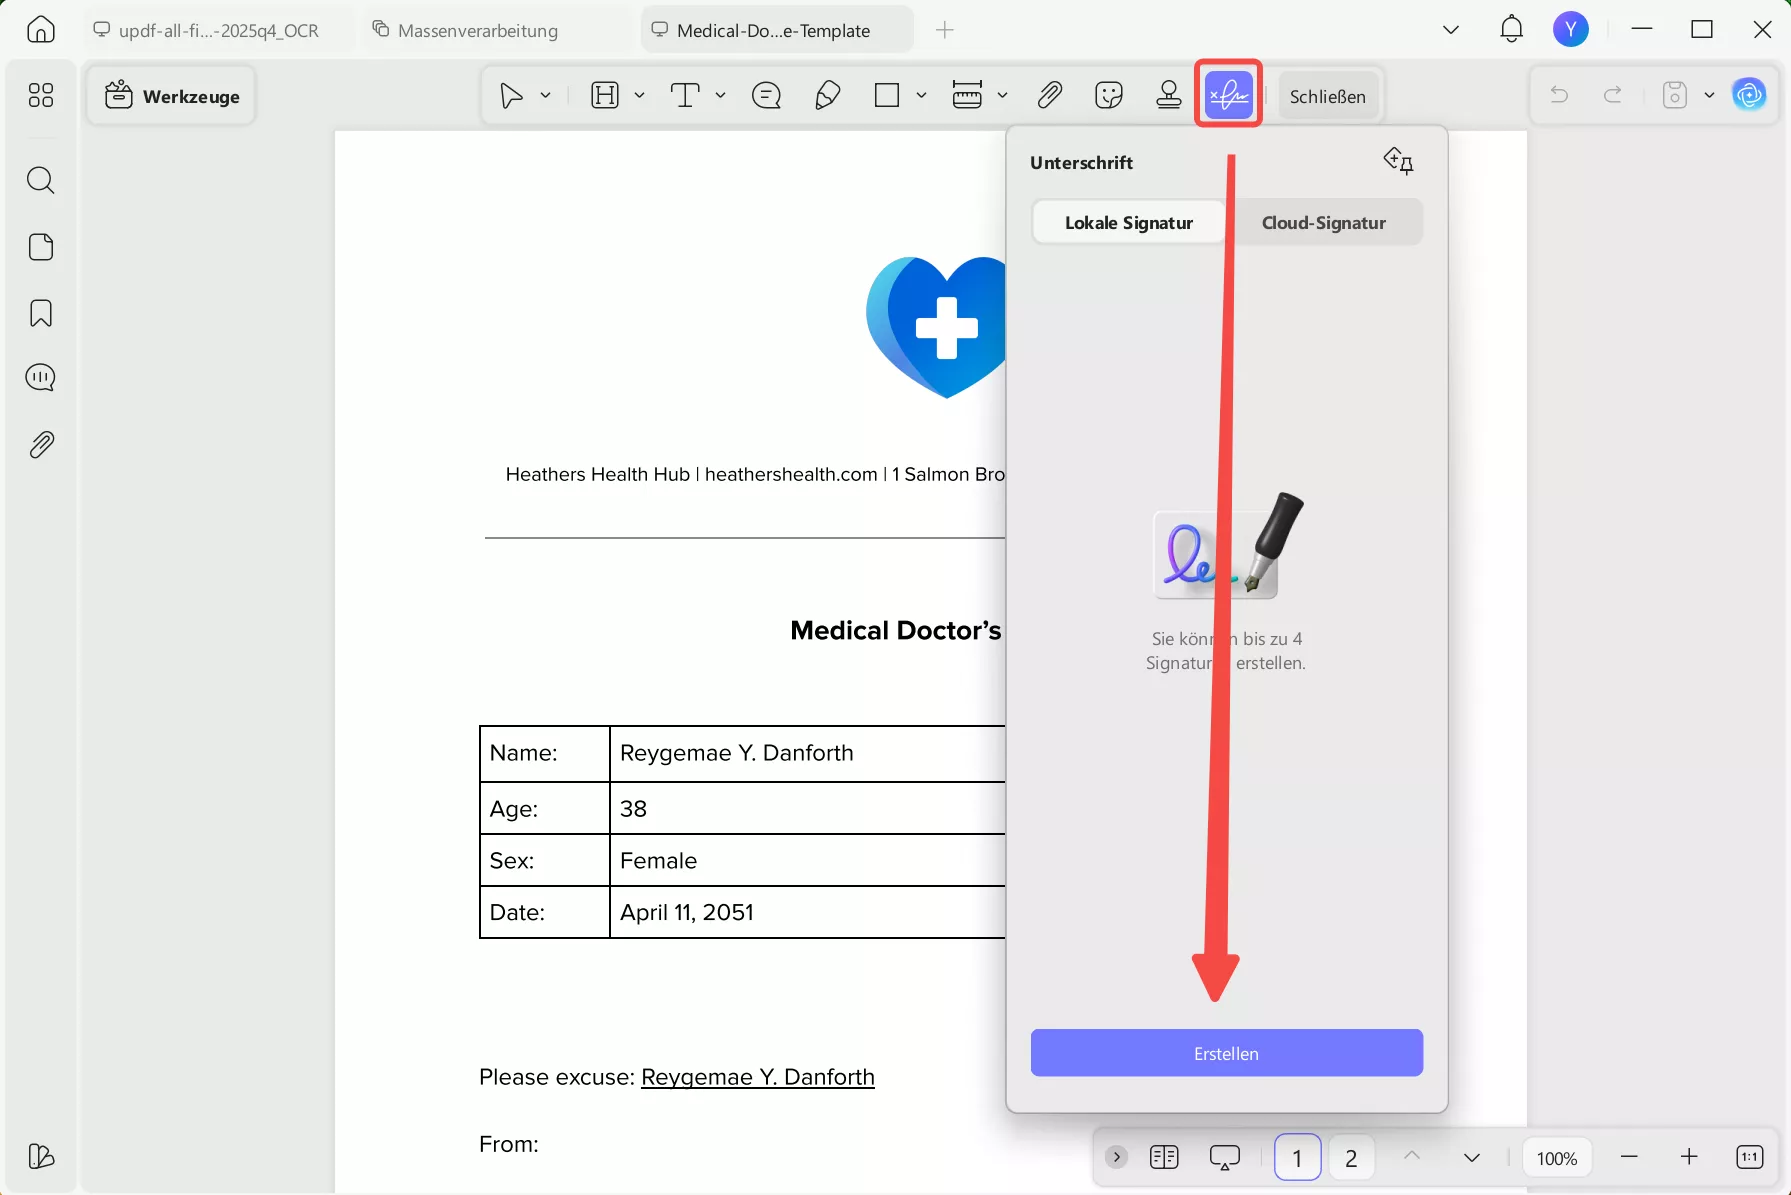Viewport: 1791px width, 1195px height.
Task: Open the Home screen icon
Action: pyautogui.click(x=41, y=30)
